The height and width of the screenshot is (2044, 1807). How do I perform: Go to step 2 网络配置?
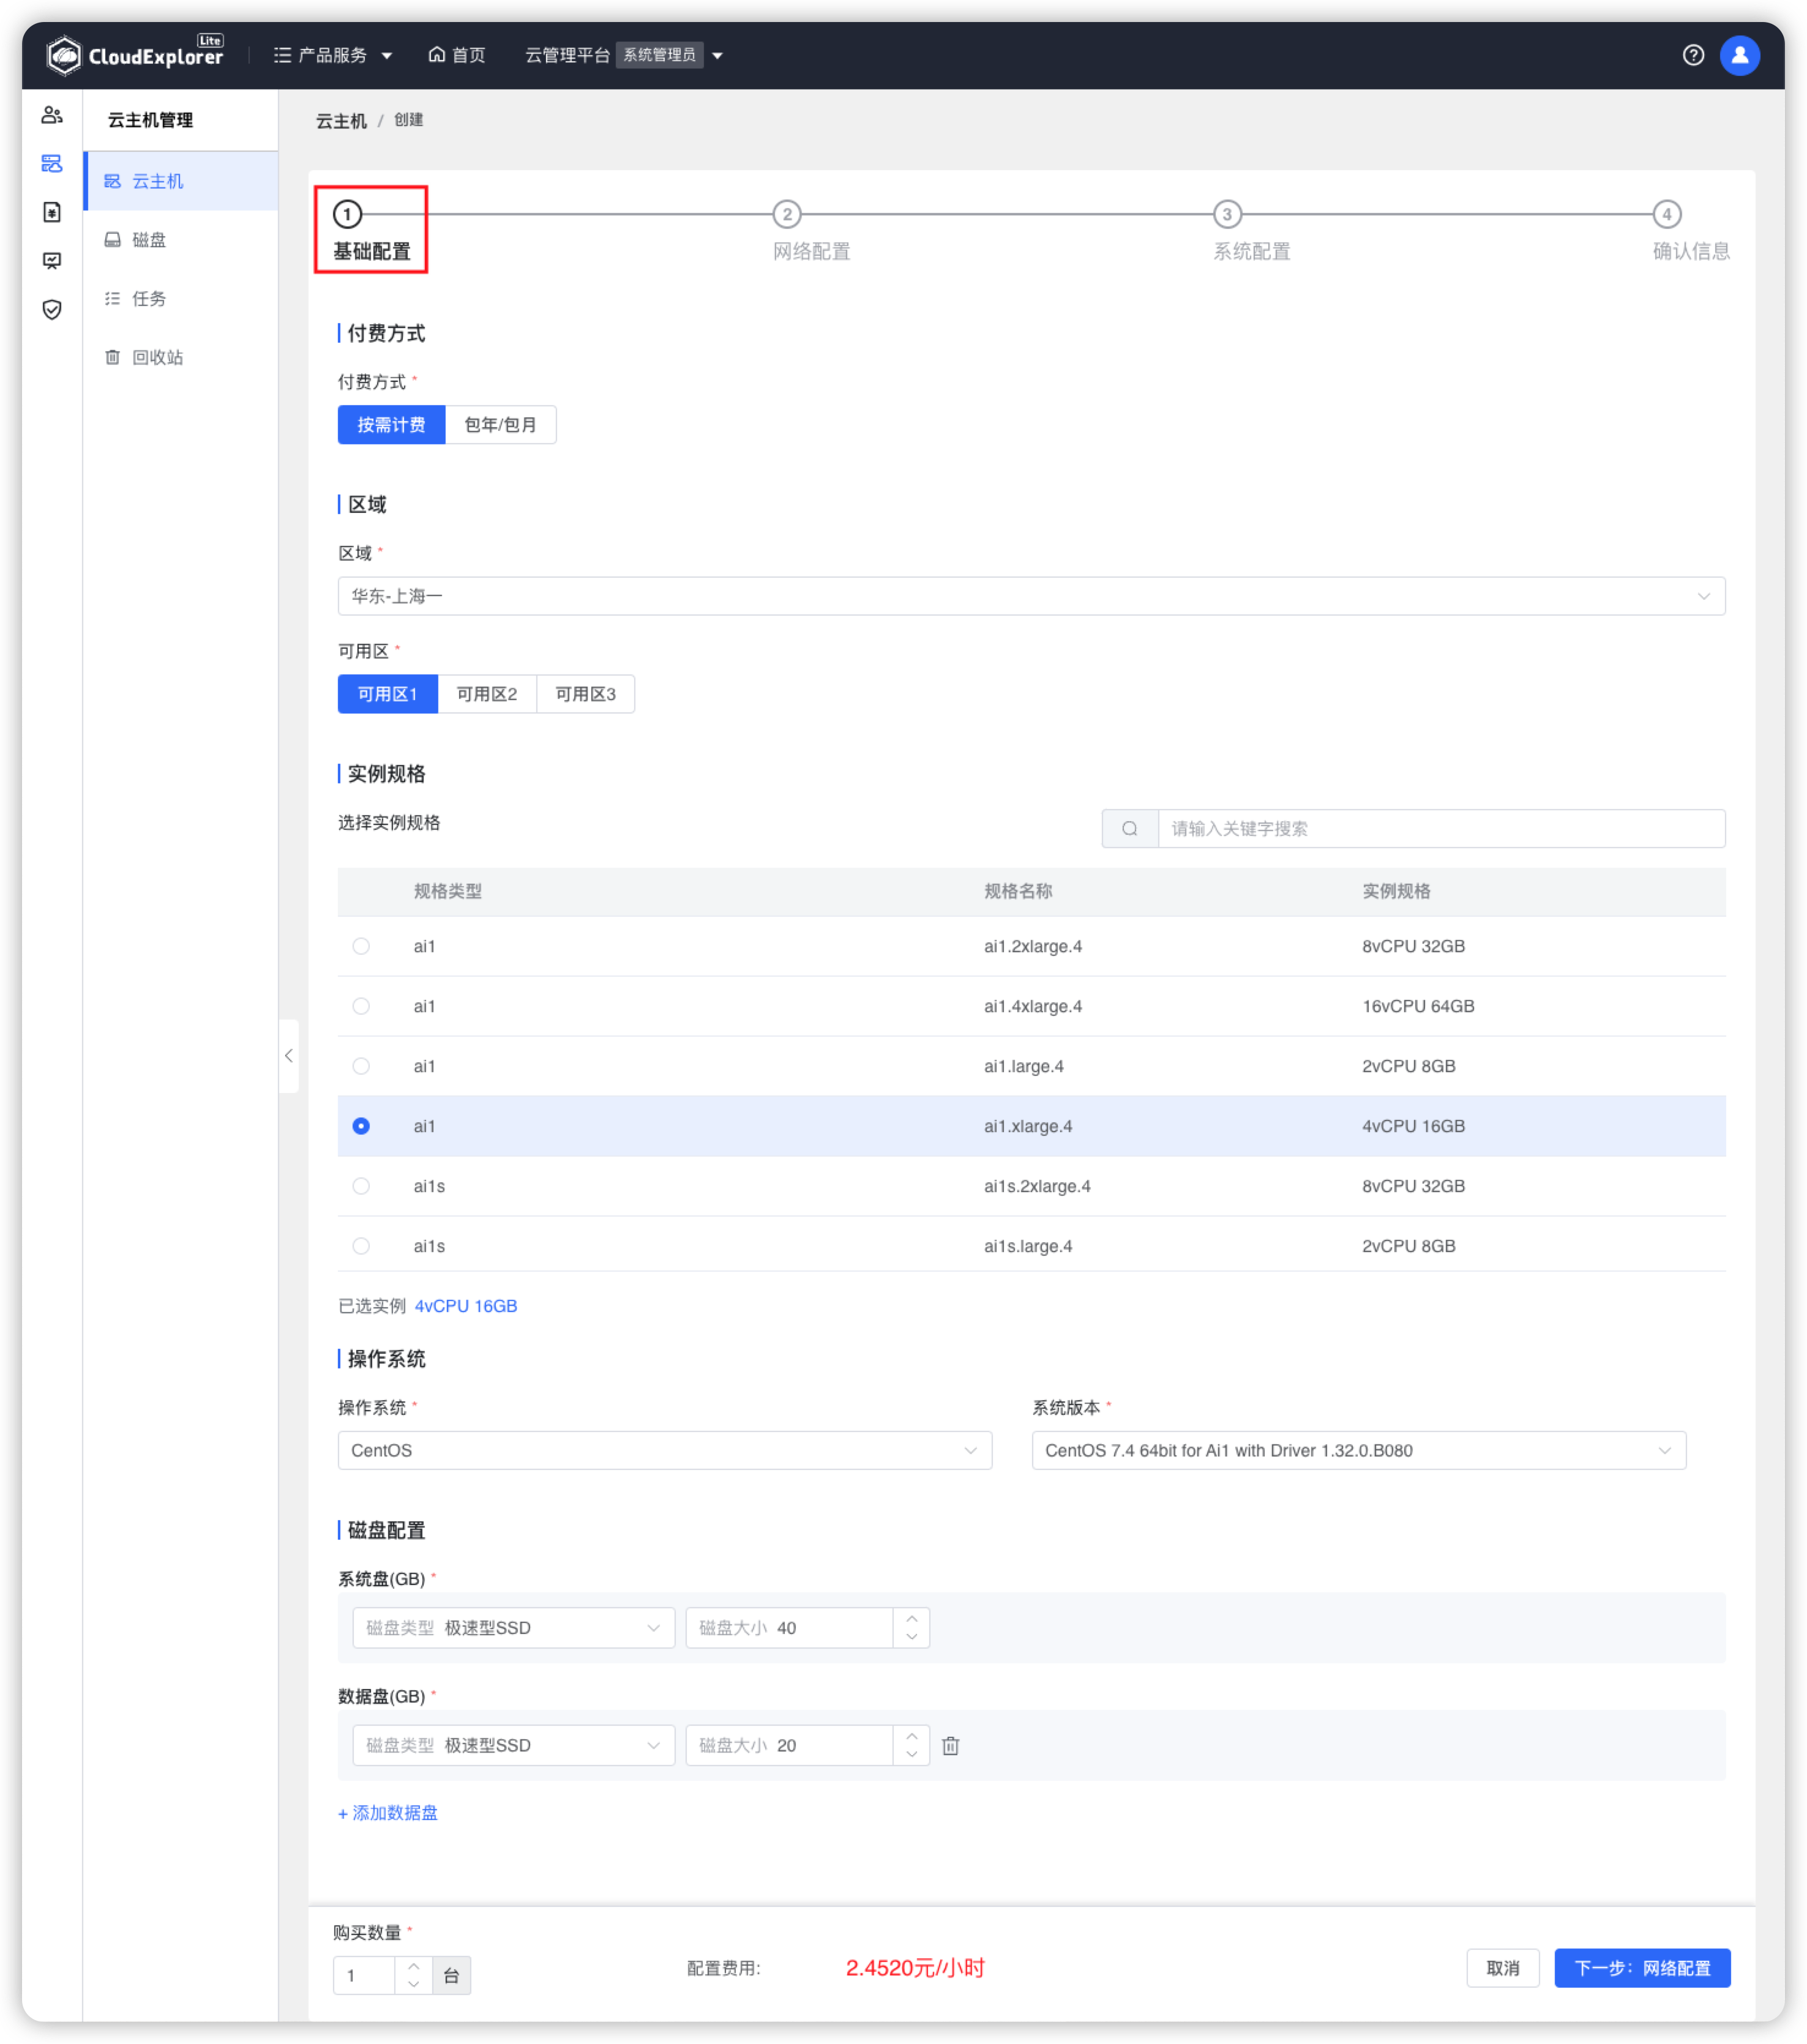coord(811,231)
